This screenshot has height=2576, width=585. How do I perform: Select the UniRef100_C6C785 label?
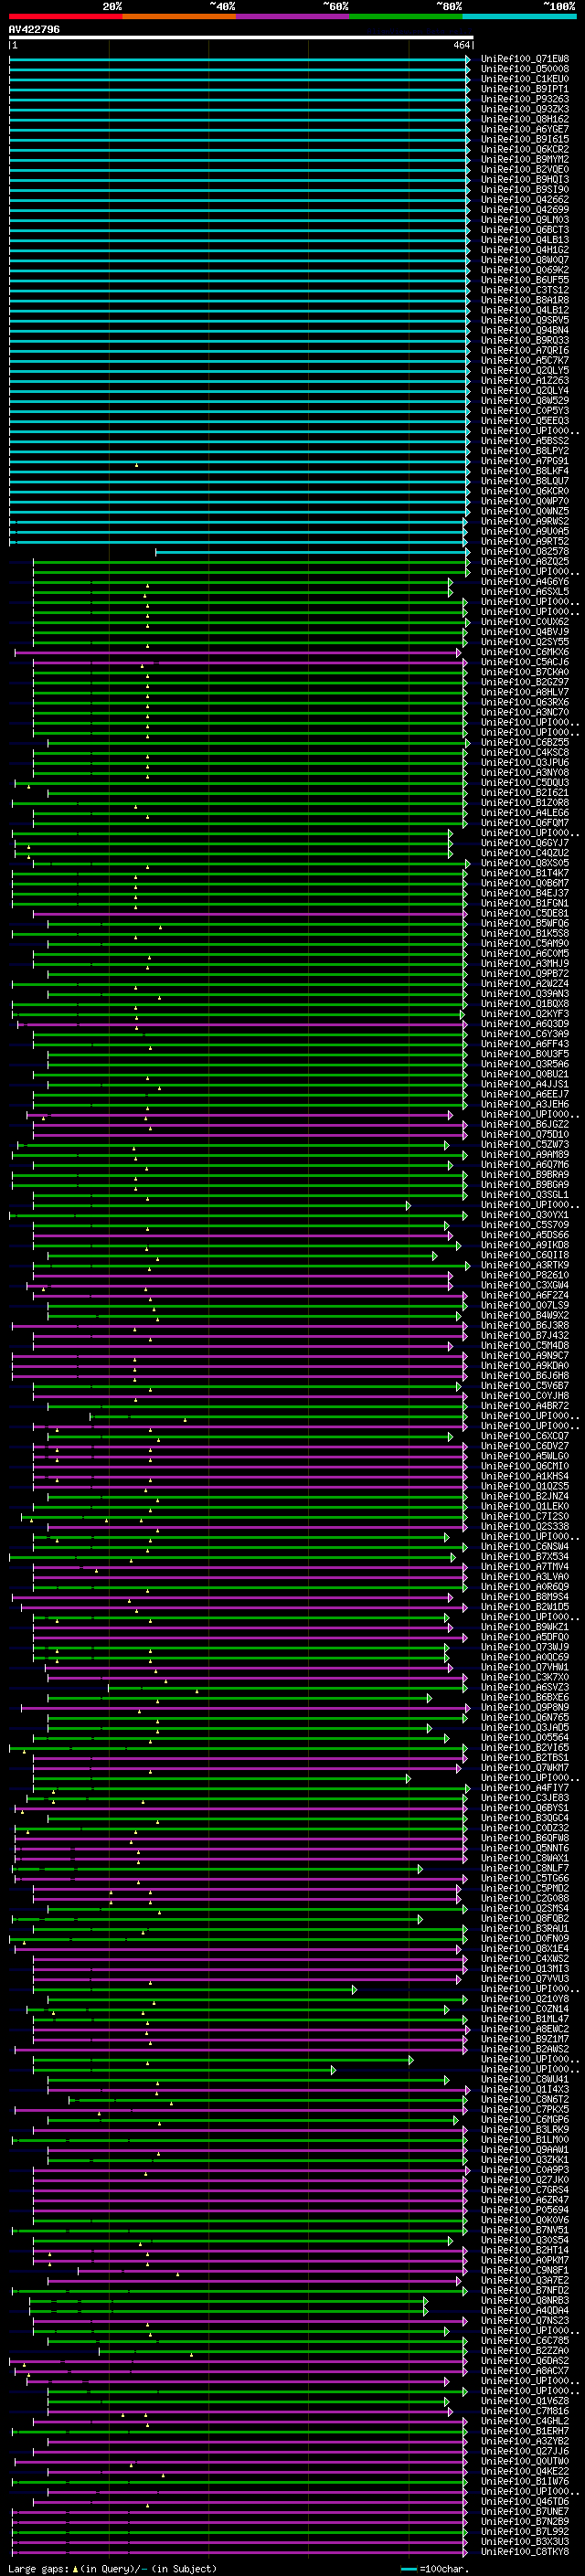click(525, 2340)
